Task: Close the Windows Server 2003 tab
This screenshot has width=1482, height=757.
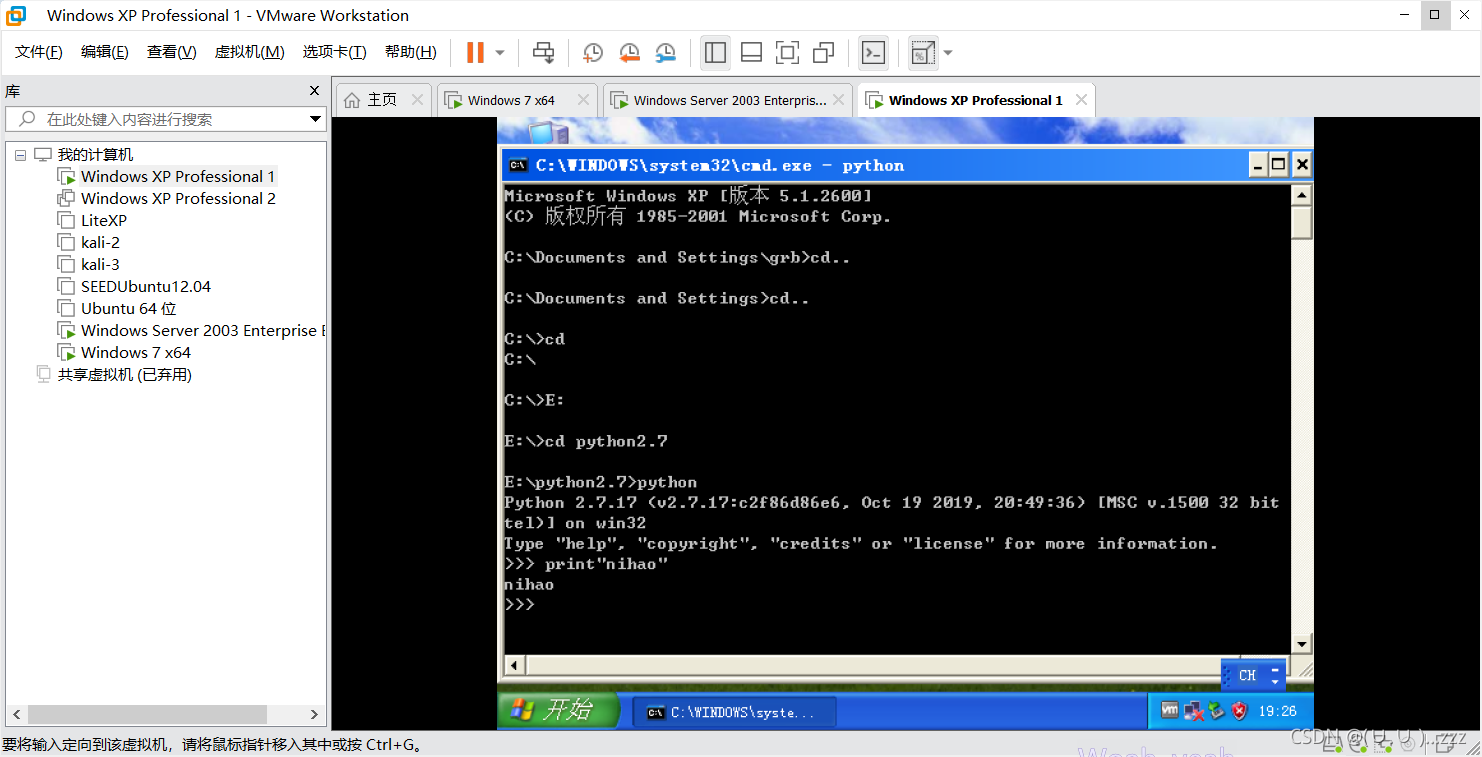Action: [x=838, y=100]
